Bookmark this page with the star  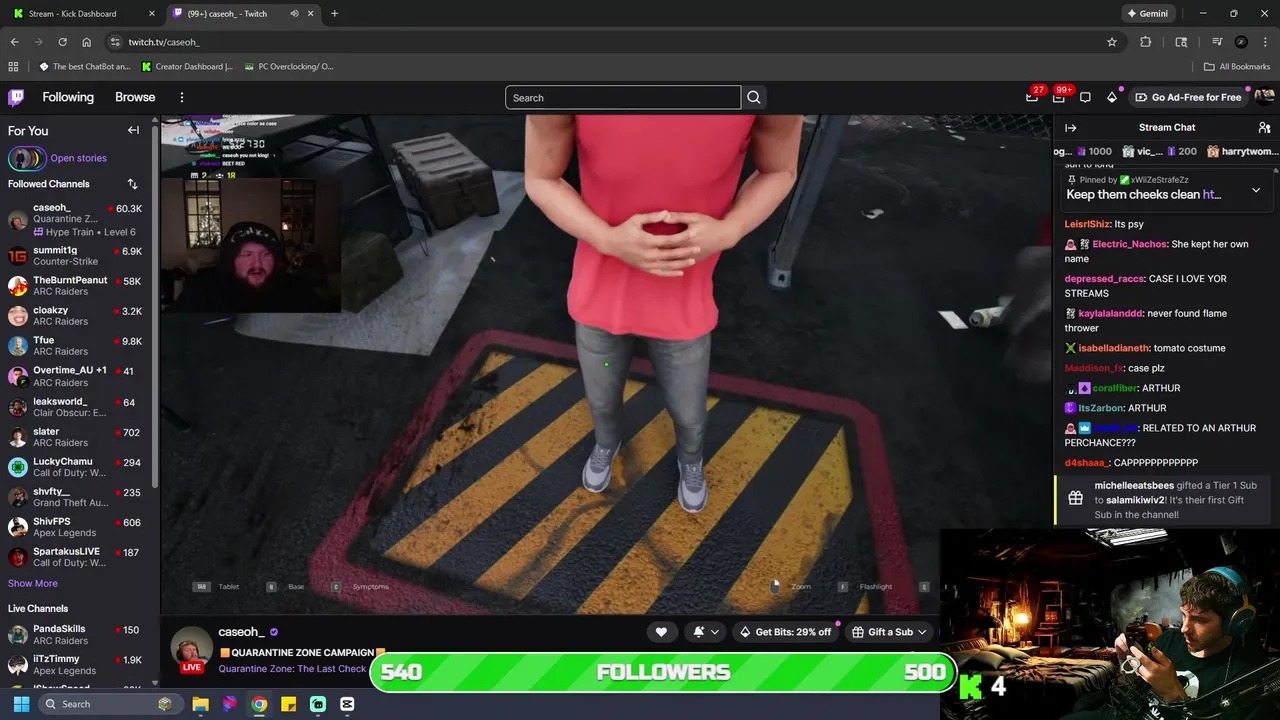point(1111,42)
